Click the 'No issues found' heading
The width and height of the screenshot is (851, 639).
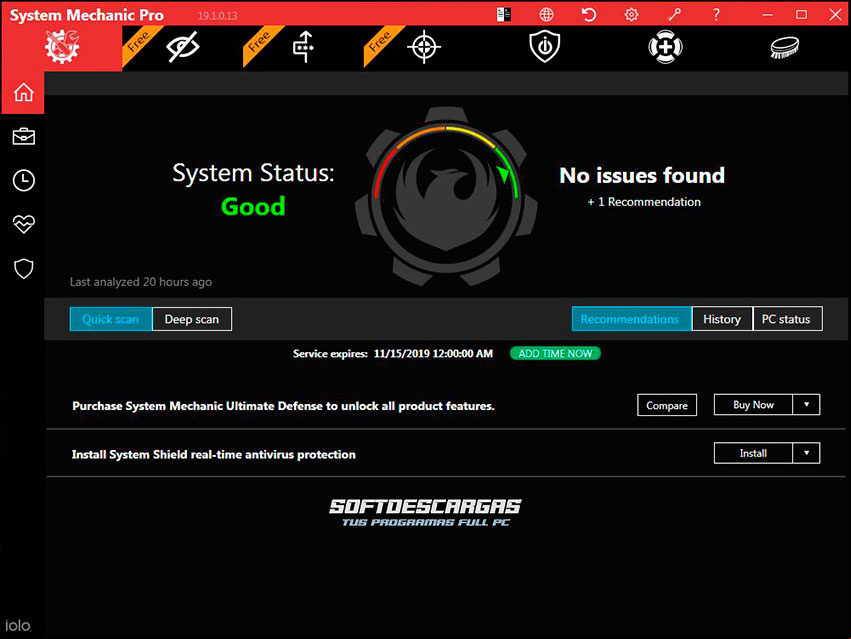(642, 175)
